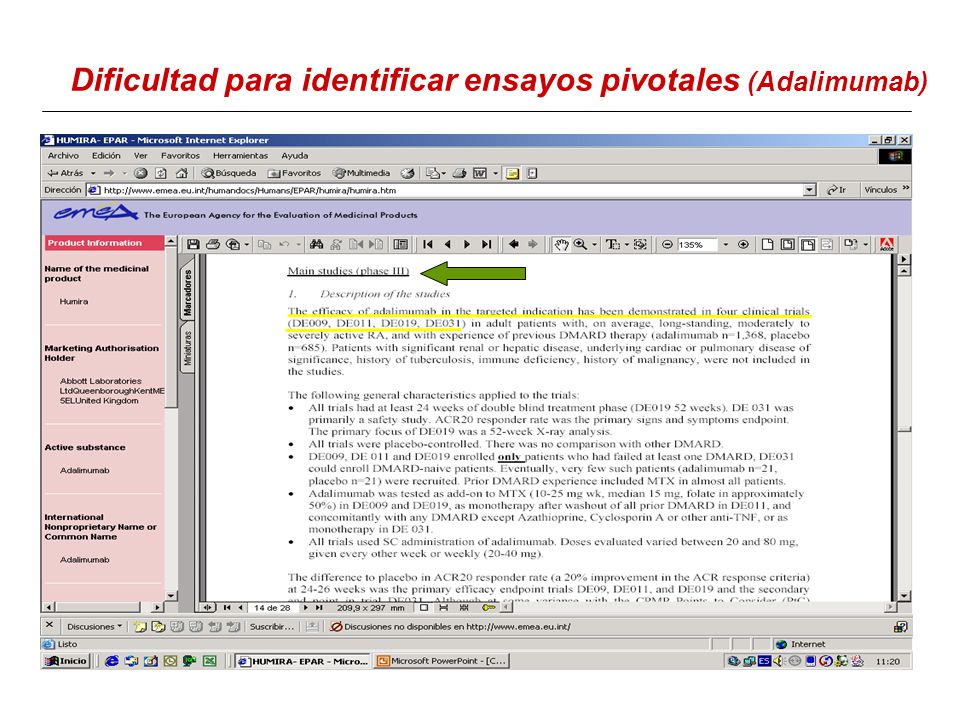The height and width of the screenshot is (720, 960).
Task: Open the Miniaturas thumbnails tab
Action: pos(187,348)
